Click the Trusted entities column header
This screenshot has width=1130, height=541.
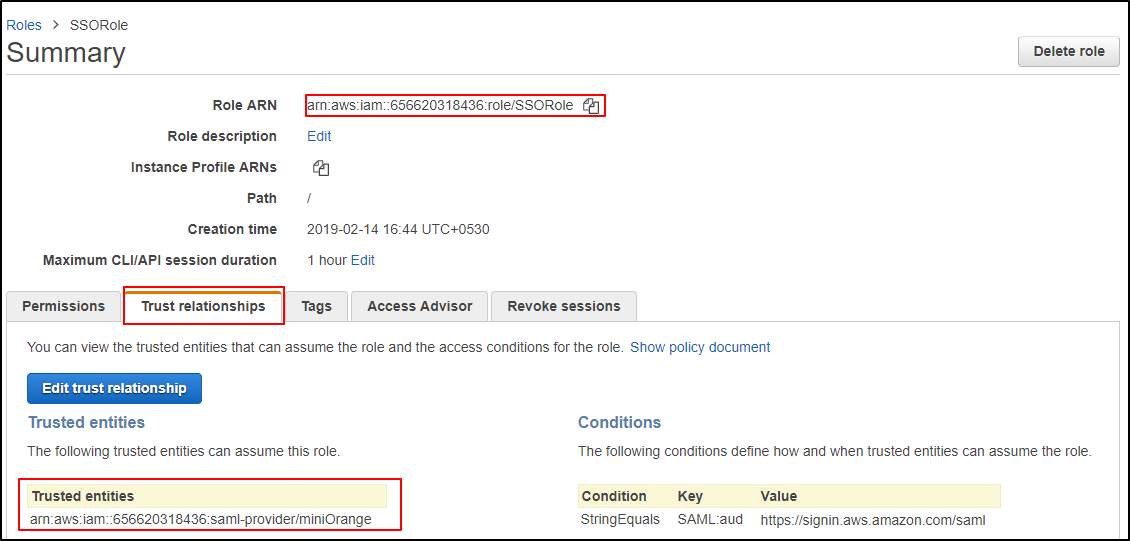(83, 496)
